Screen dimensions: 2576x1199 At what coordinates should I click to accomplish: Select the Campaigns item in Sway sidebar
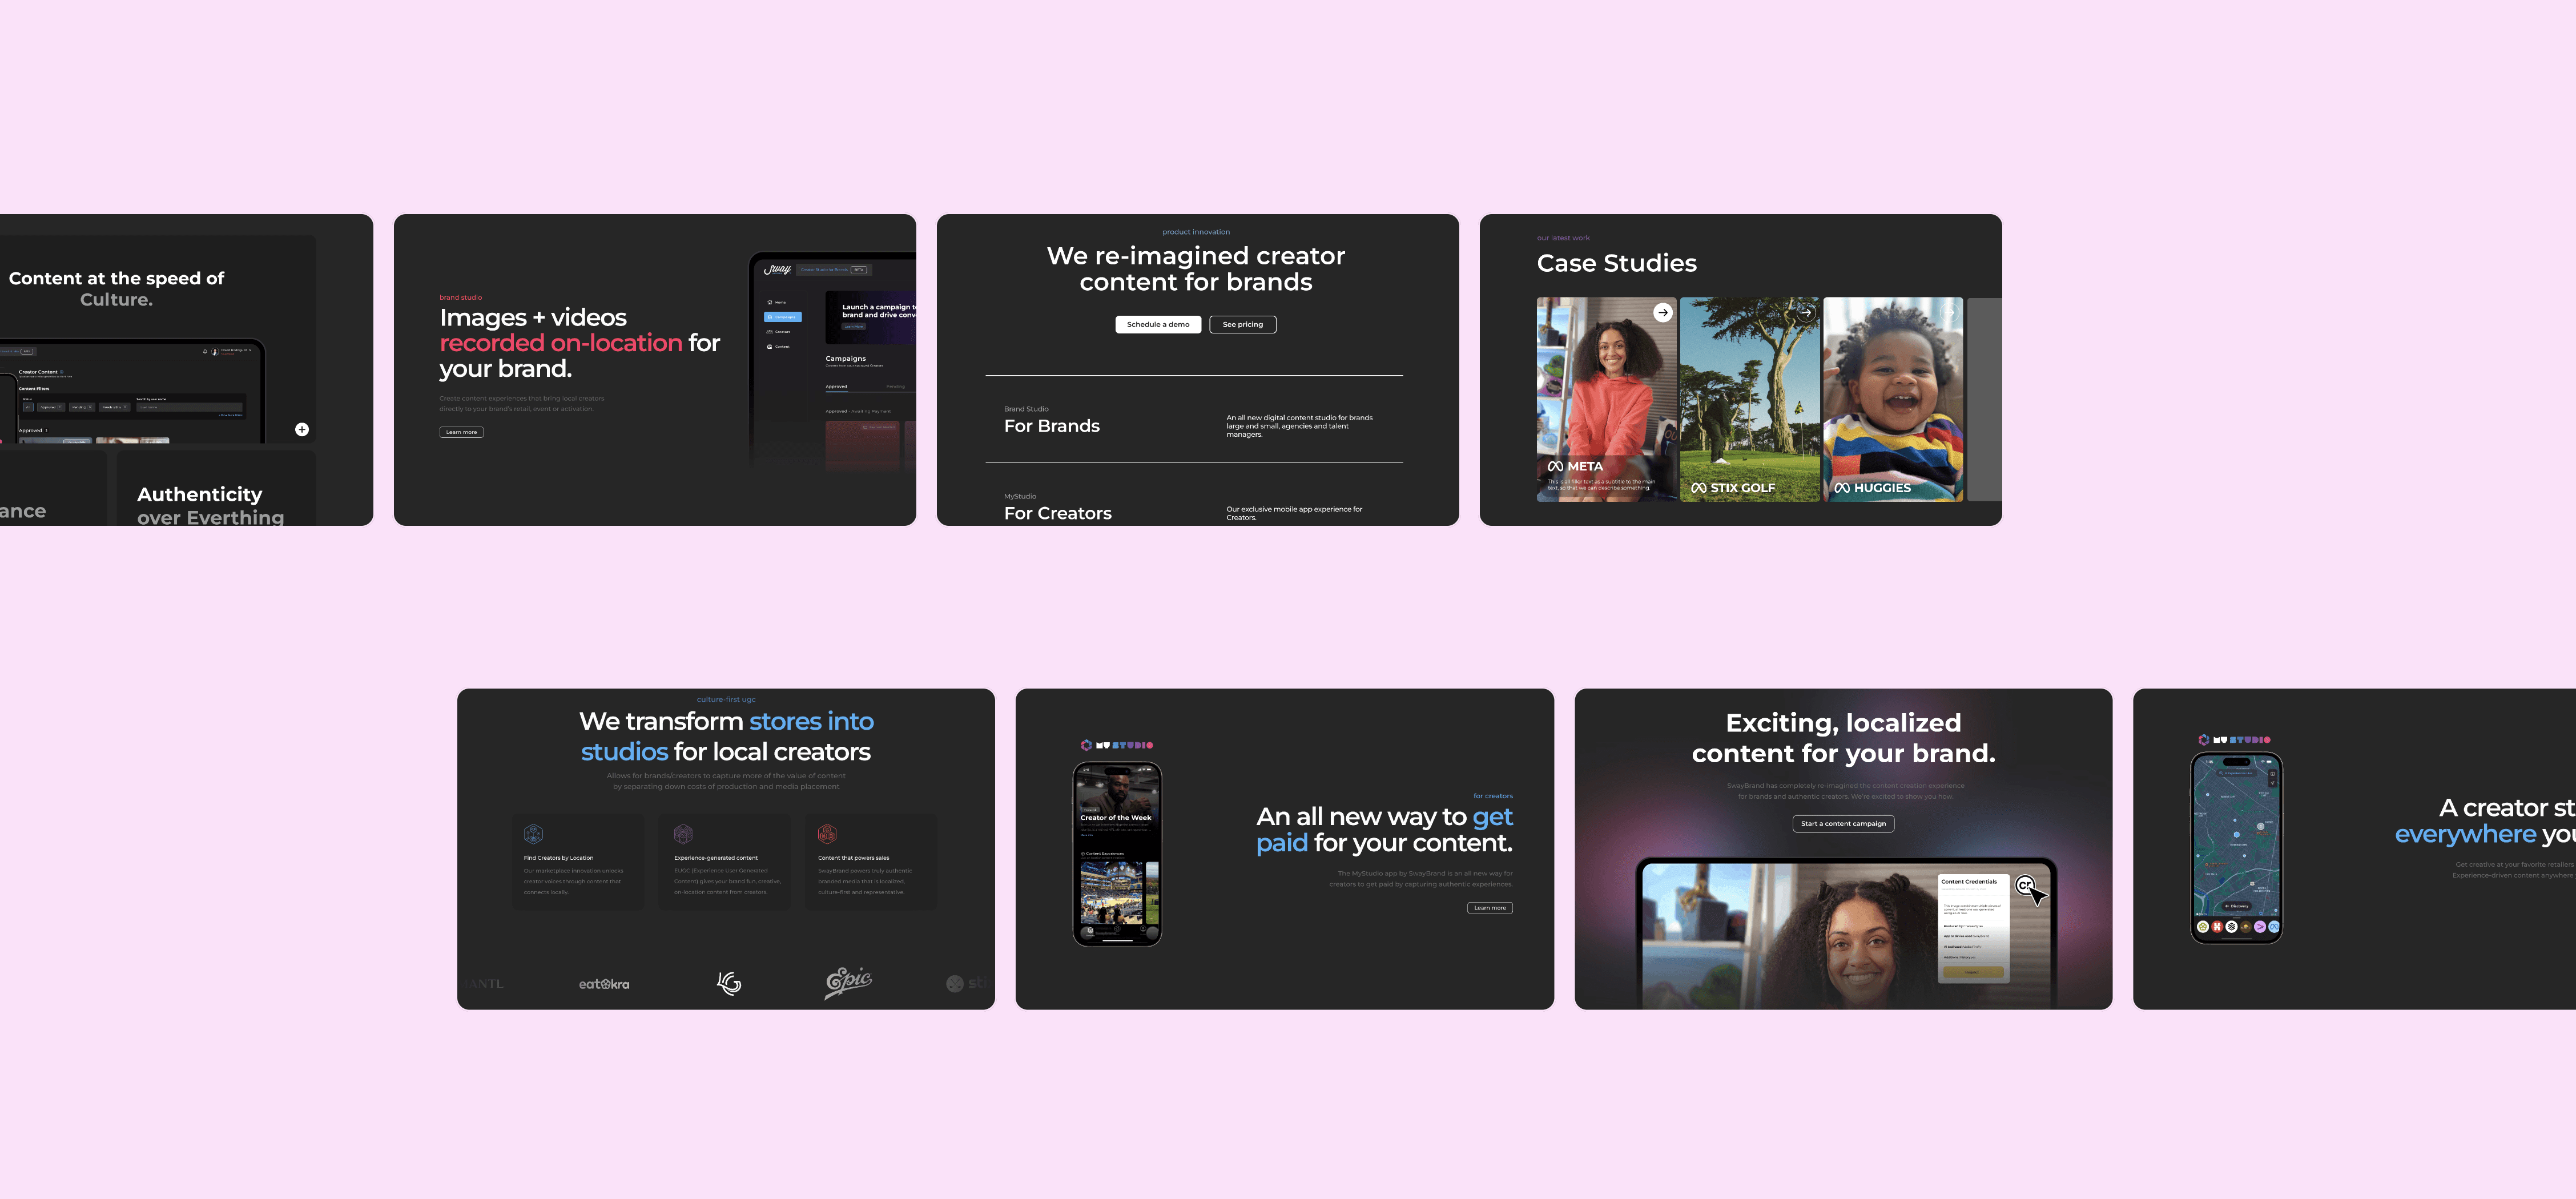(x=782, y=317)
